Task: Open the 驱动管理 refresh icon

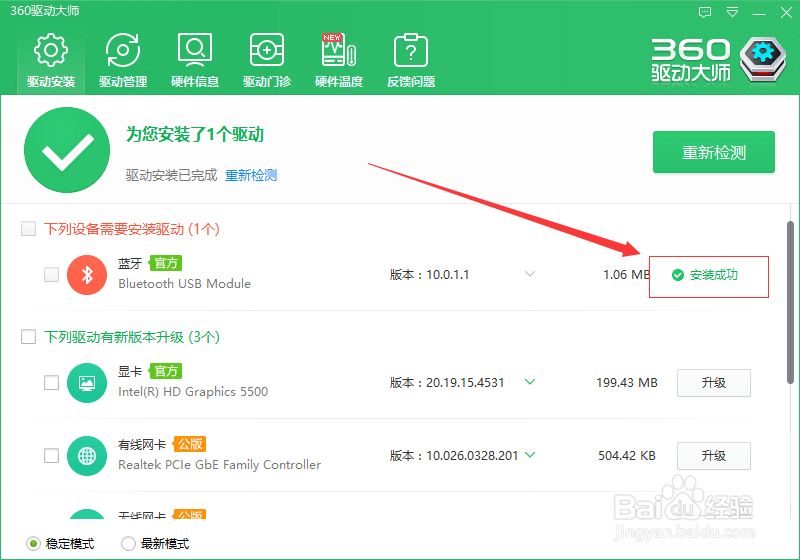Action: [123, 50]
